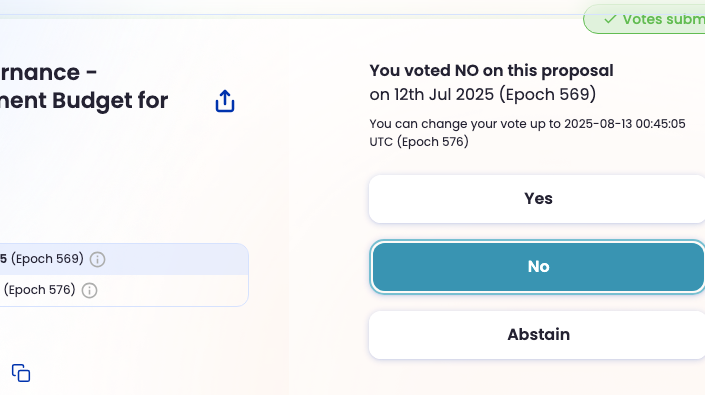Select the highlighted No vote button

click(537, 266)
